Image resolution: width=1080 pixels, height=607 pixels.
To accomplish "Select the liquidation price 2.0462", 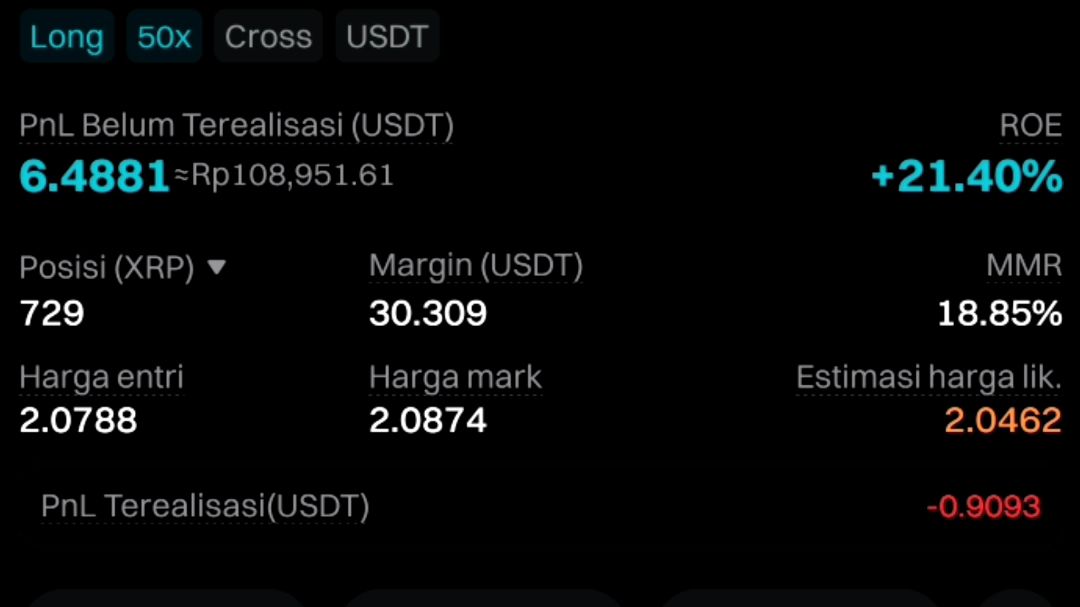I will pyautogui.click(x=1003, y=420).
